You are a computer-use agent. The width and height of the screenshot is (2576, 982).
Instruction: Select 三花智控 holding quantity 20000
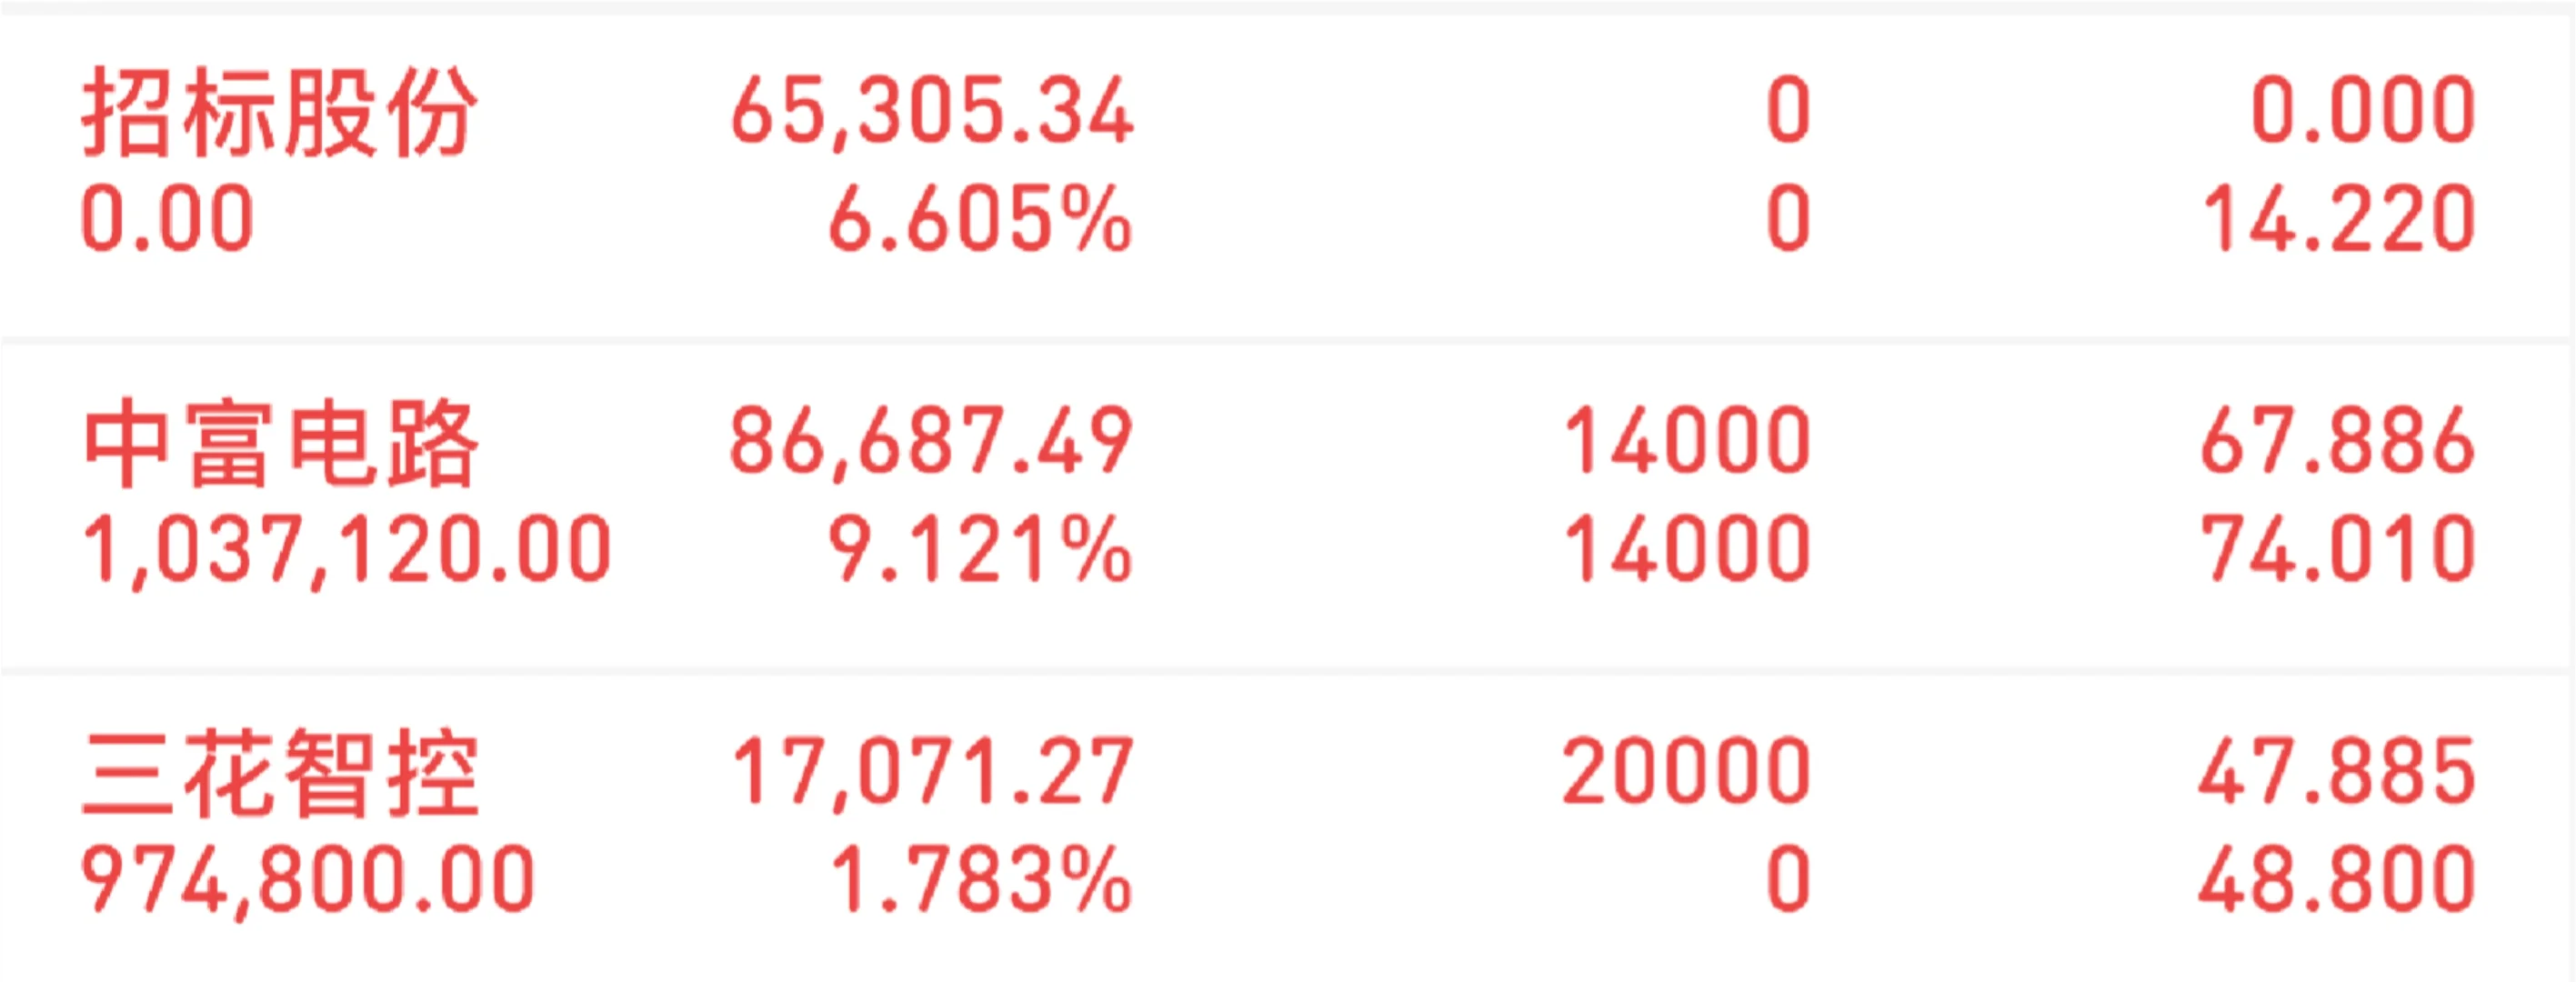click(1686, 771)
